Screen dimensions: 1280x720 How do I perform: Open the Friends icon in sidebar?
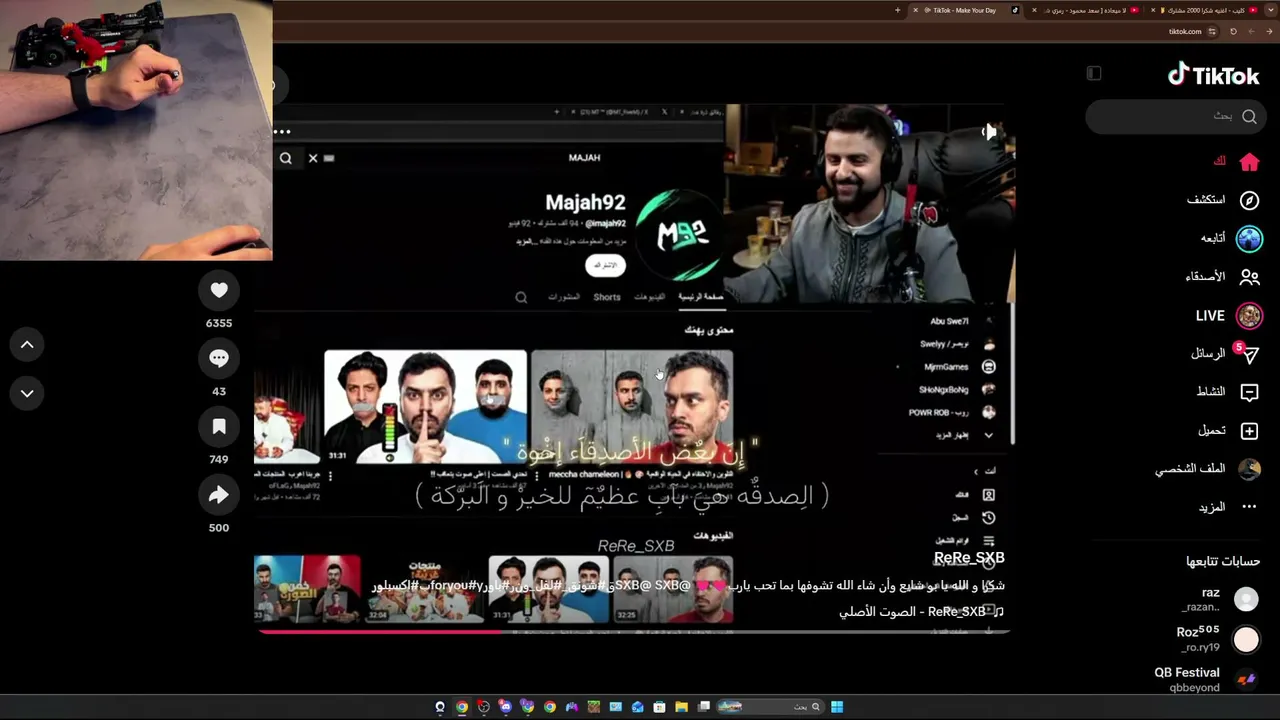pos(1249,277)
